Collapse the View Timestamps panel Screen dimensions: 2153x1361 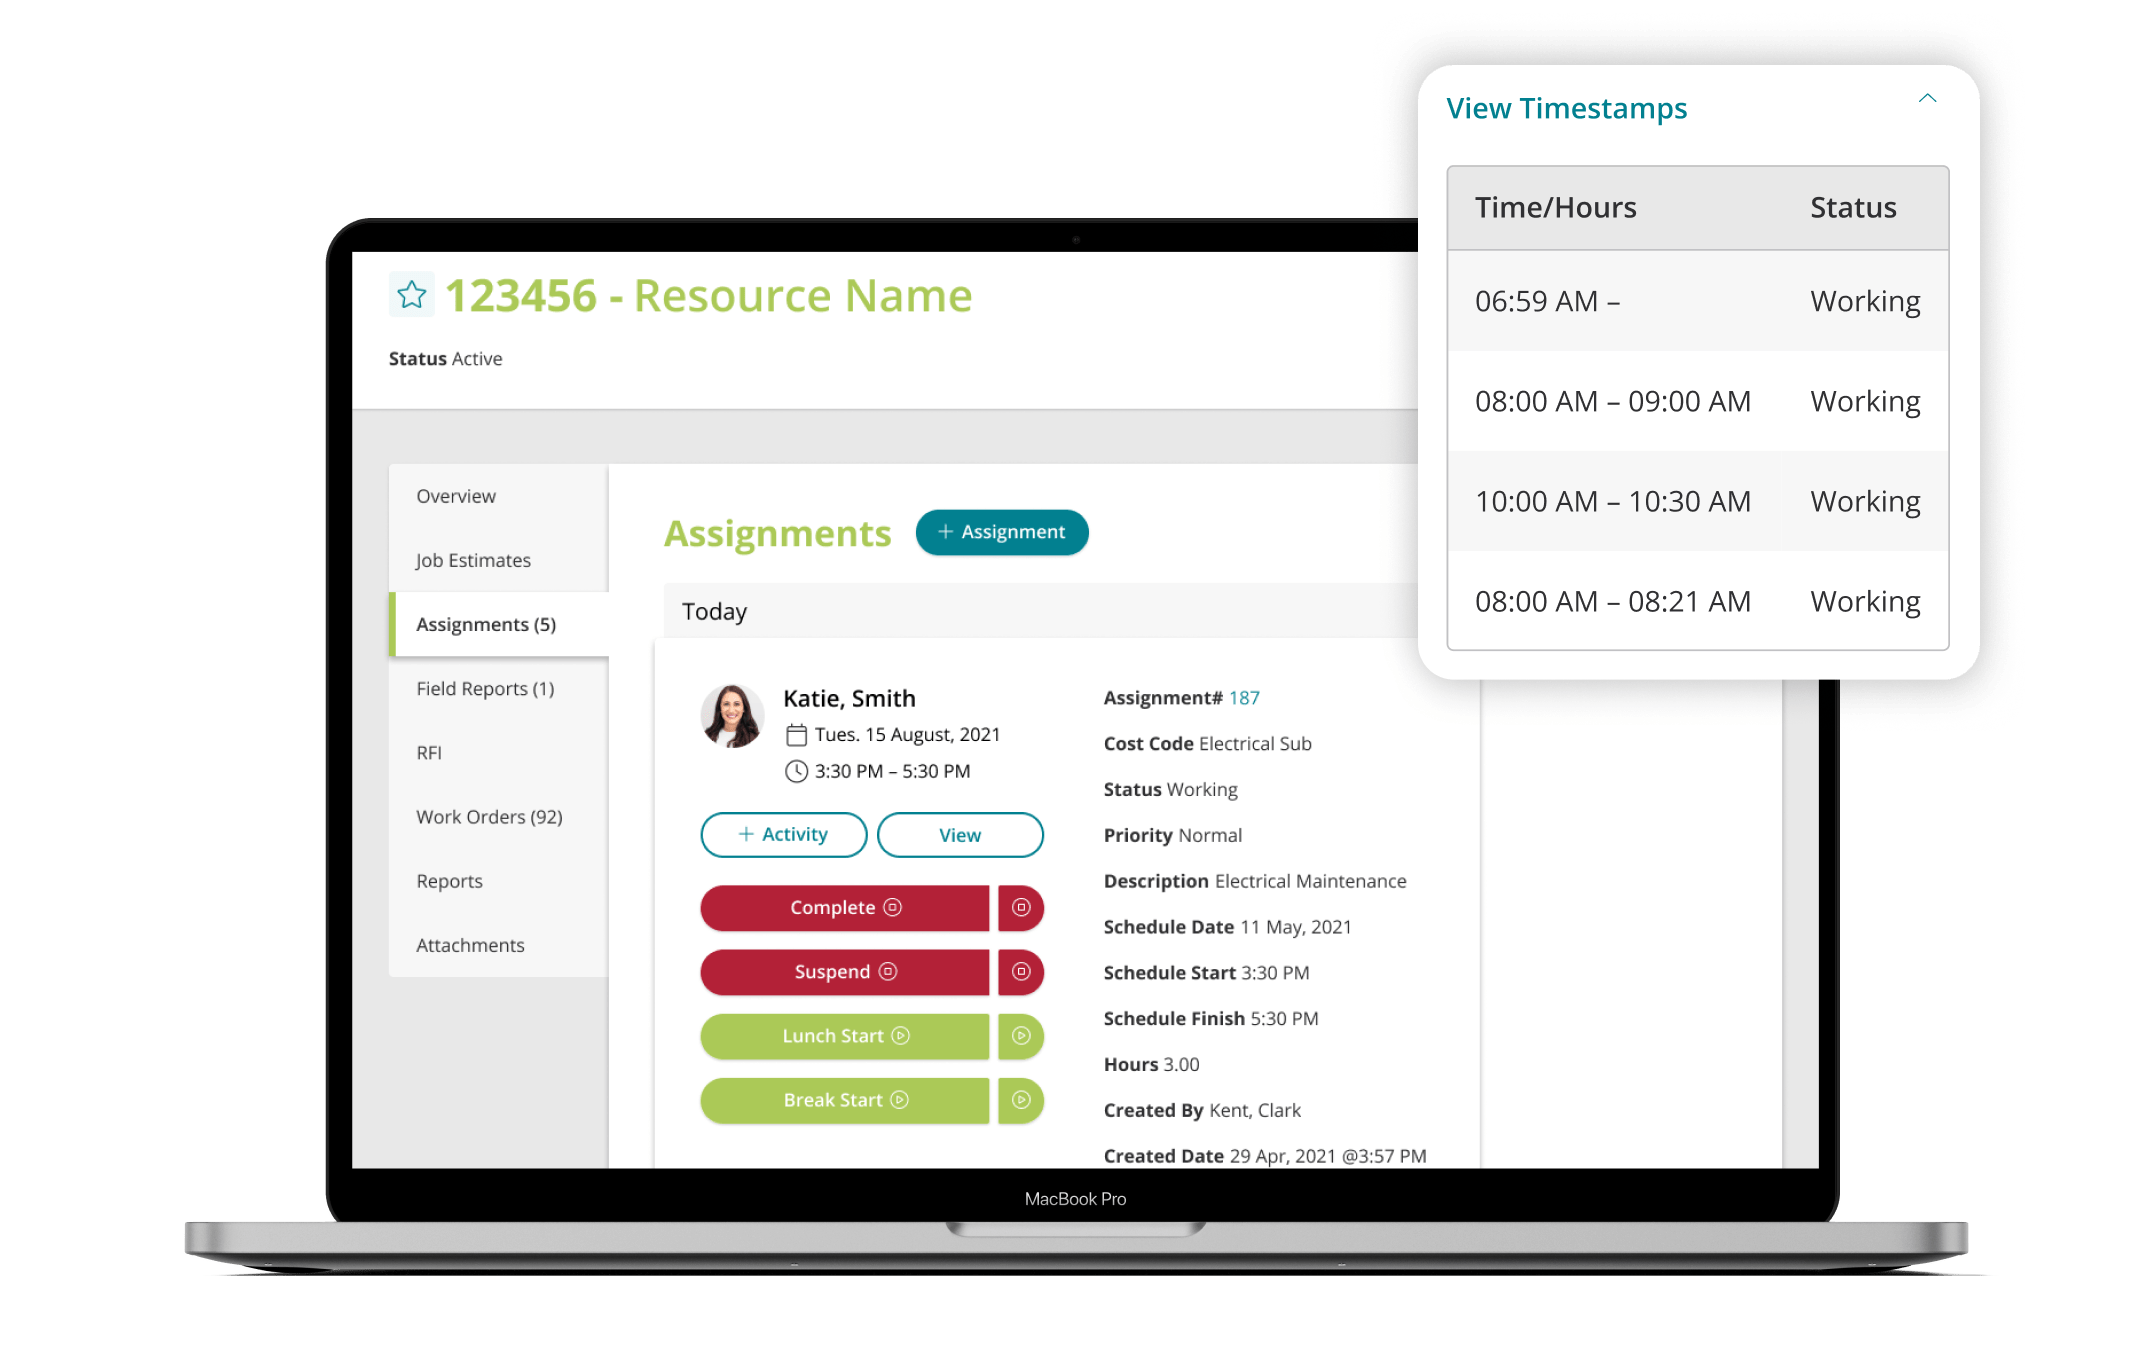[x=1928, y=98]
